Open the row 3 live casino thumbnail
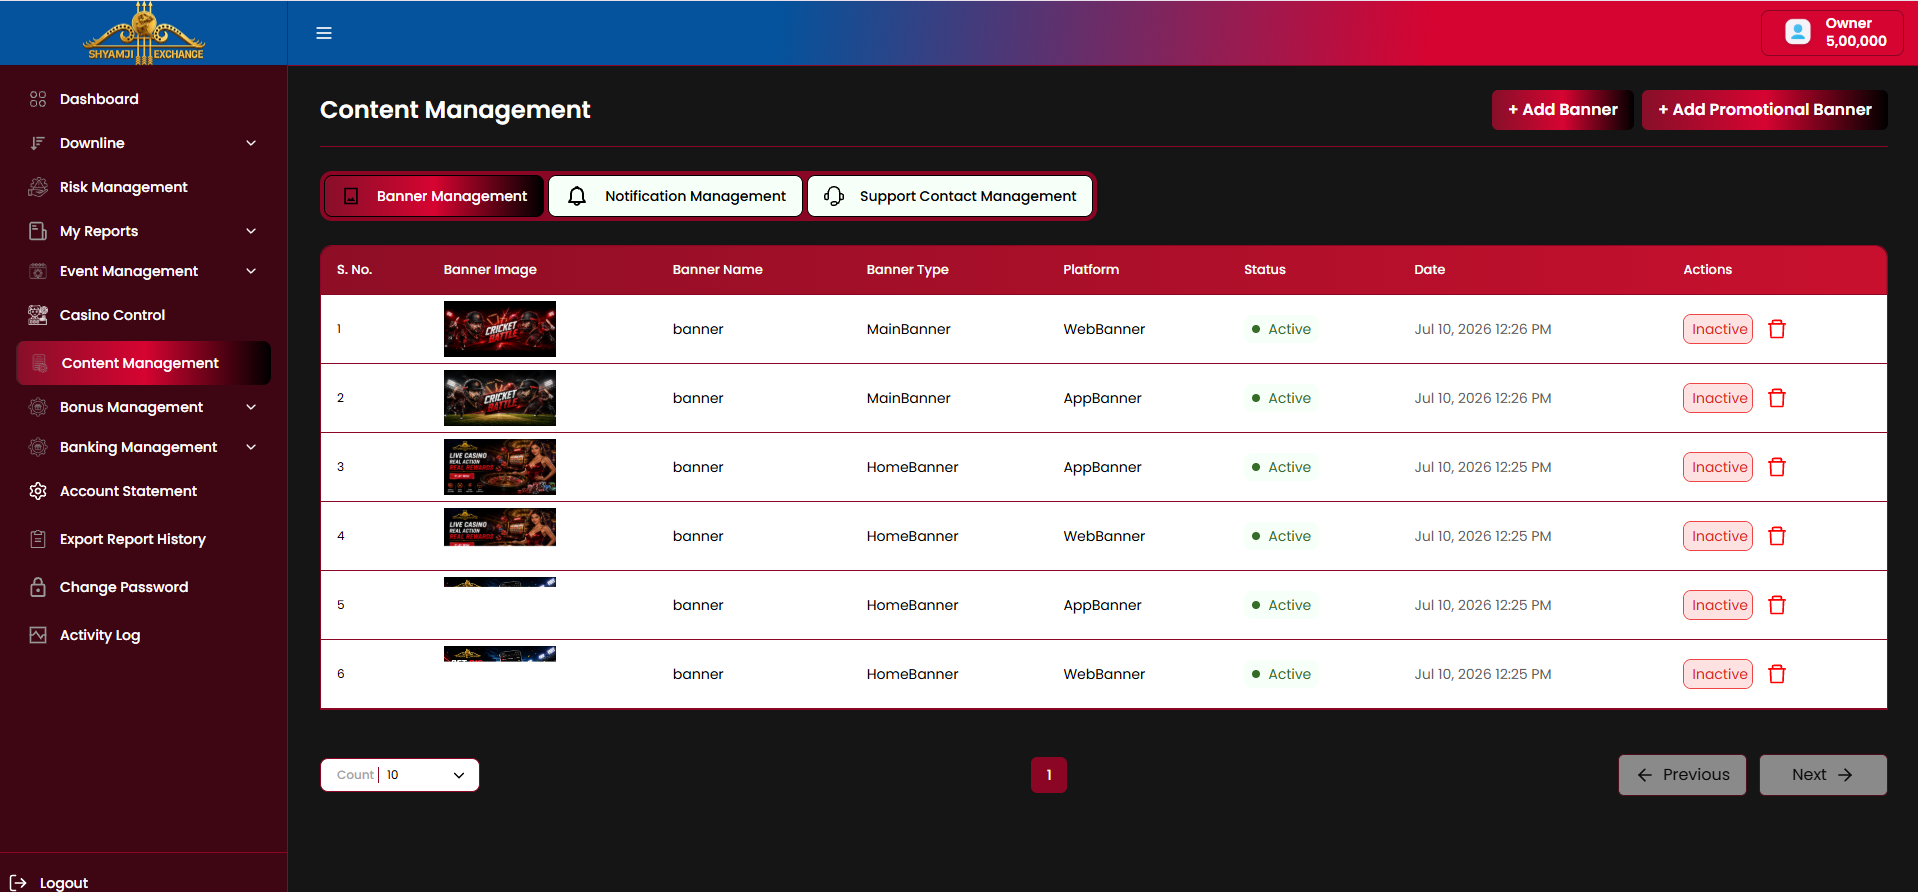Screen dimensions: 1918x892 tap(500, 467)
